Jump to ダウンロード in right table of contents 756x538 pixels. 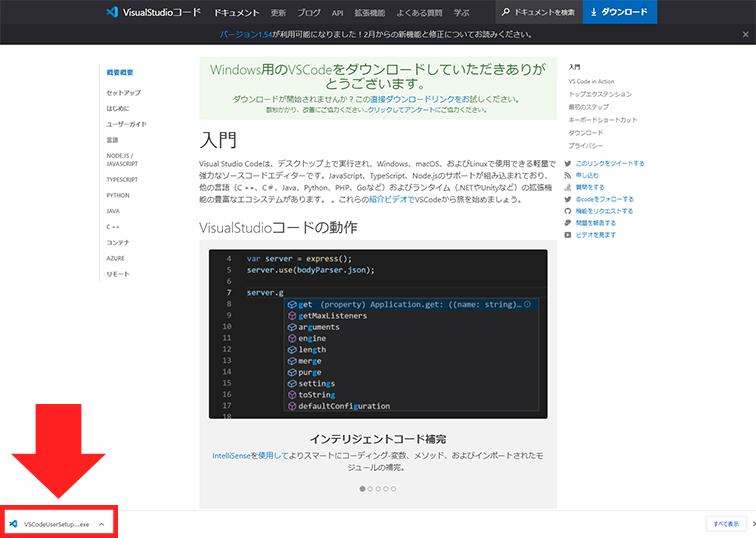(x=585, y=133)
